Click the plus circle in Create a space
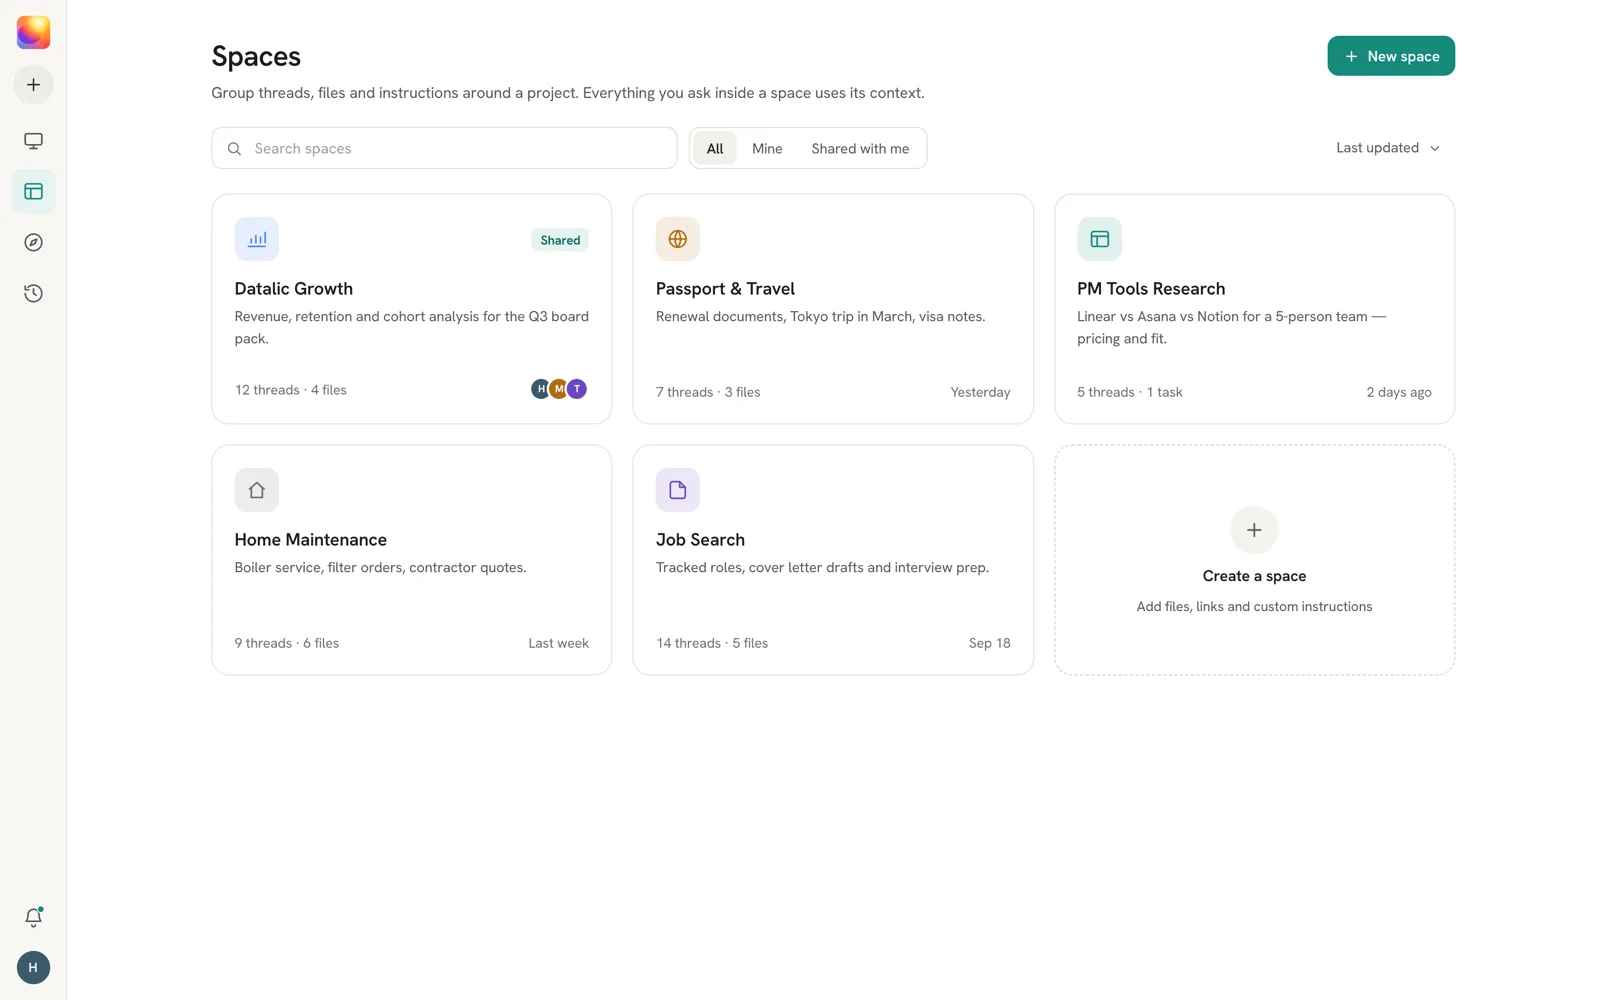The image size is (1600, 1000). [1254, 530]
